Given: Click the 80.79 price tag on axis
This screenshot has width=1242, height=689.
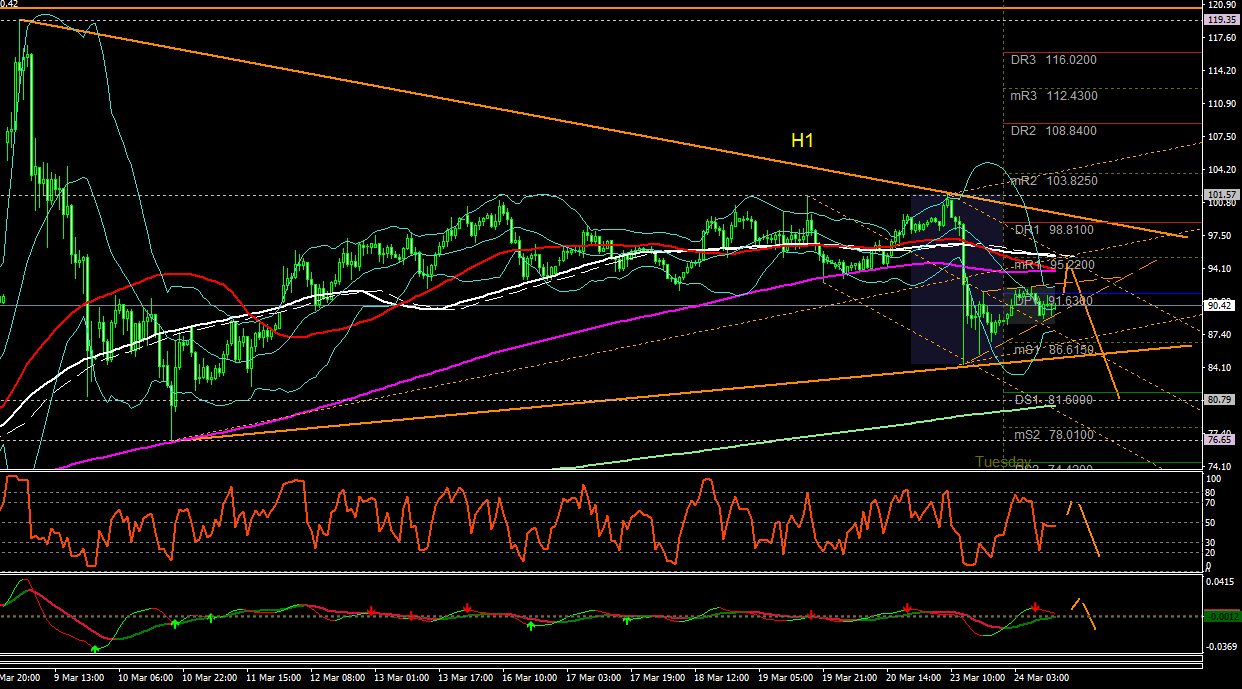Looking at the screenshot, I should pos(1222,400).
